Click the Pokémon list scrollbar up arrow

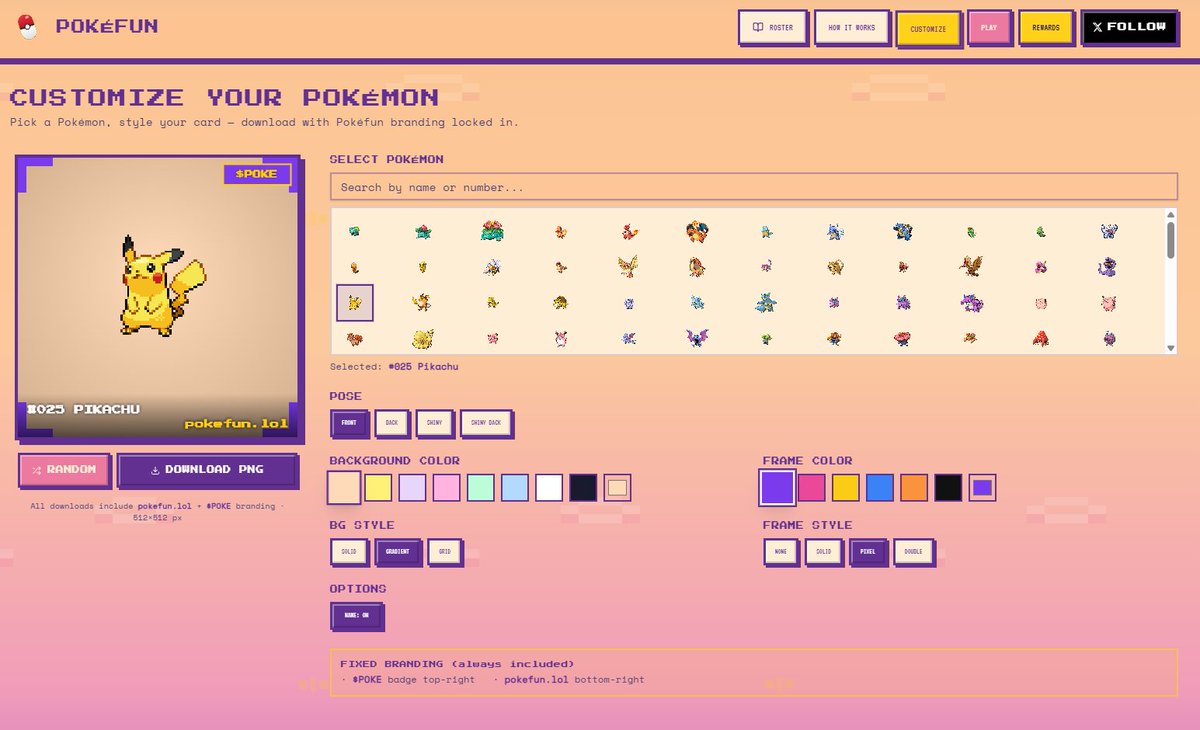coord(1171,214)
